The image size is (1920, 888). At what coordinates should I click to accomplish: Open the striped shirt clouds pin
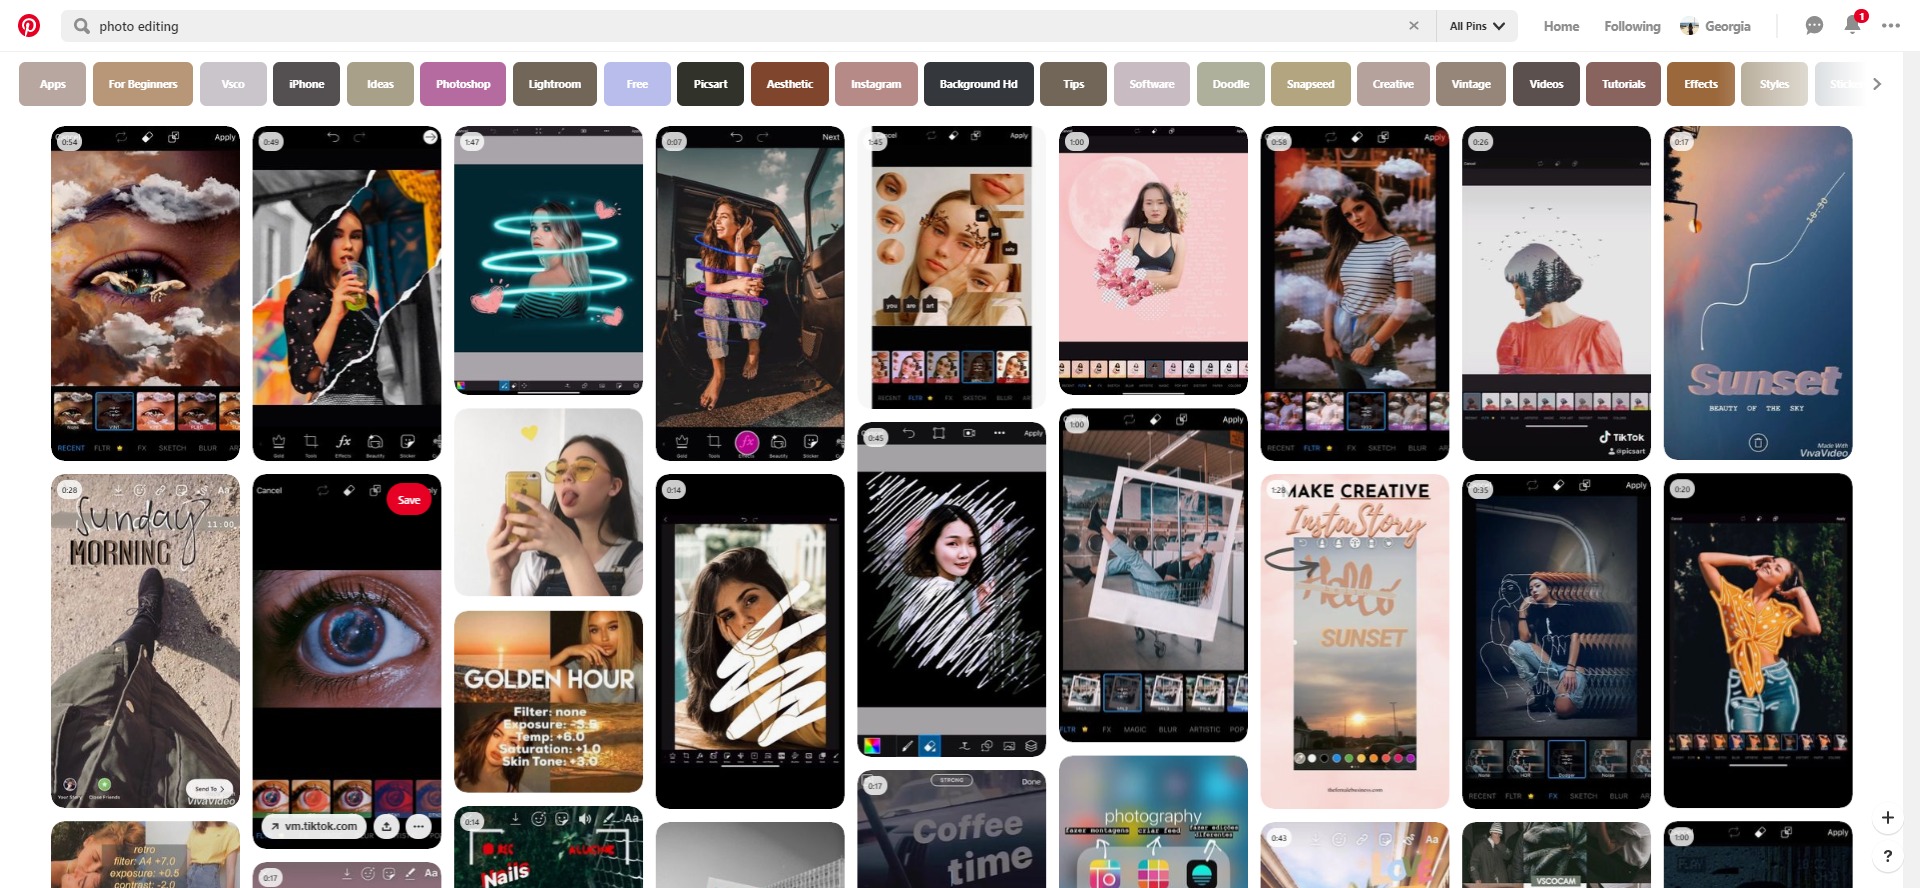click(1355, 293)
